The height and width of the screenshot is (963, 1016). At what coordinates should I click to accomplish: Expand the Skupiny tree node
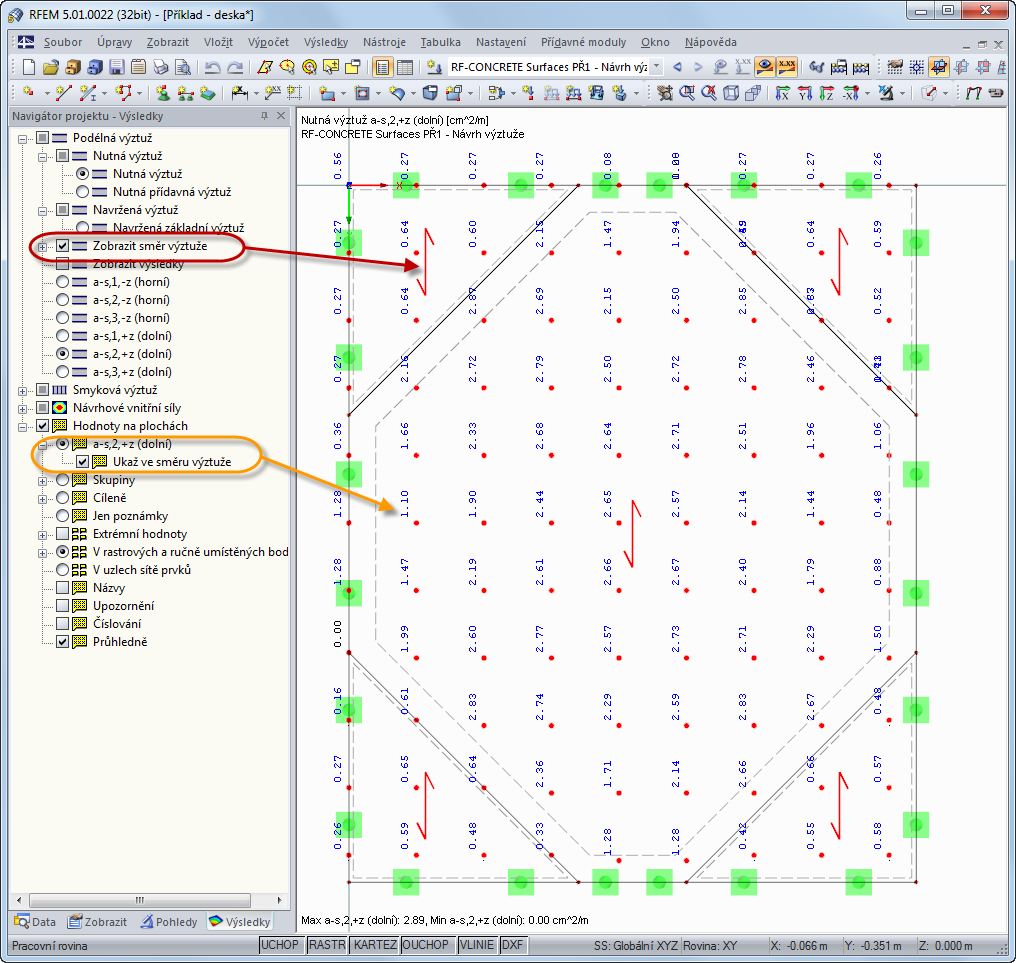click(x=42, y=480)
